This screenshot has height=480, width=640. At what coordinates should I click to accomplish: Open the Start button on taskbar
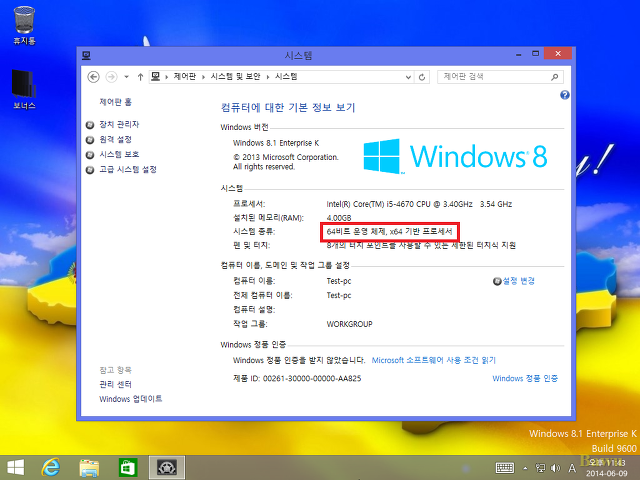pyautogui.click(x=16, y=467)
